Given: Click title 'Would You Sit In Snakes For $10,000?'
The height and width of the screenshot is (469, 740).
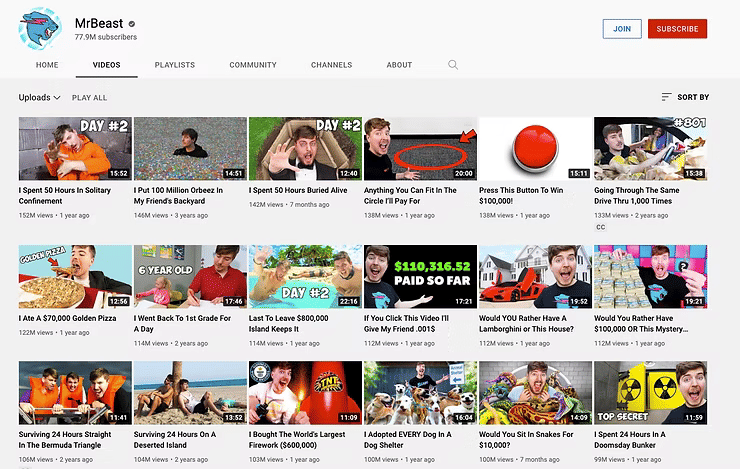Looking at the screenshot, I should pos(526,439).
